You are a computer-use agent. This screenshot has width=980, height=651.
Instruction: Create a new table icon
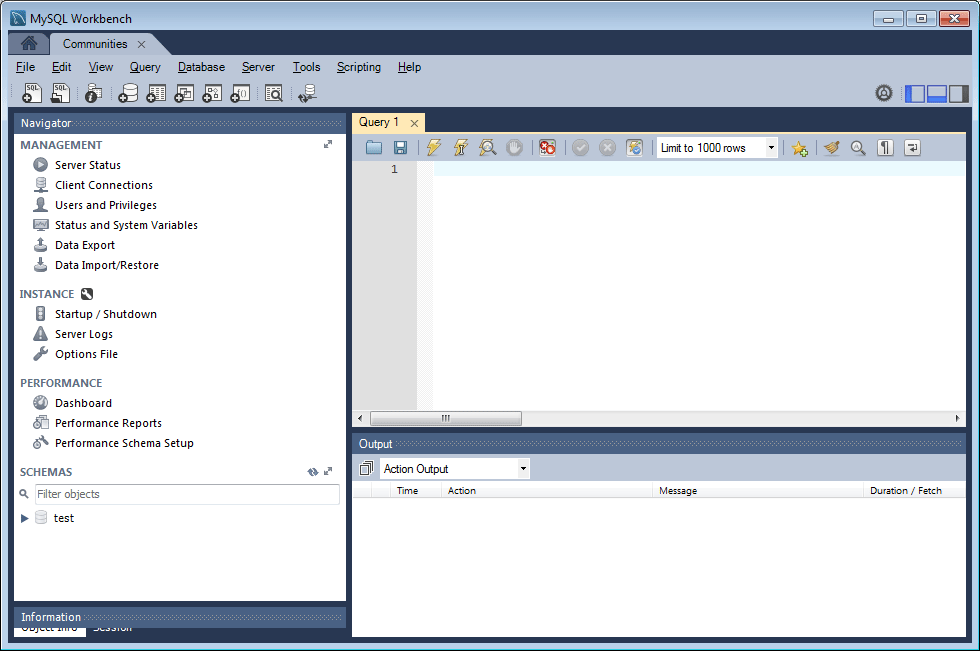156,93
